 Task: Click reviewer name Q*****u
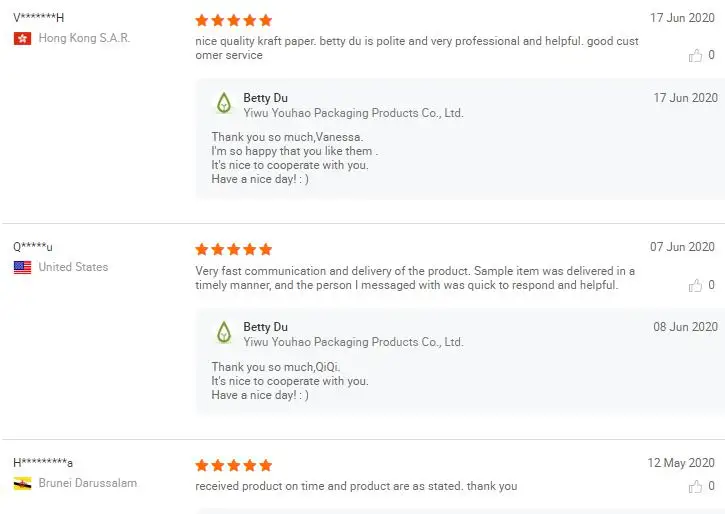pyautogui.click(x=33, y=247)
